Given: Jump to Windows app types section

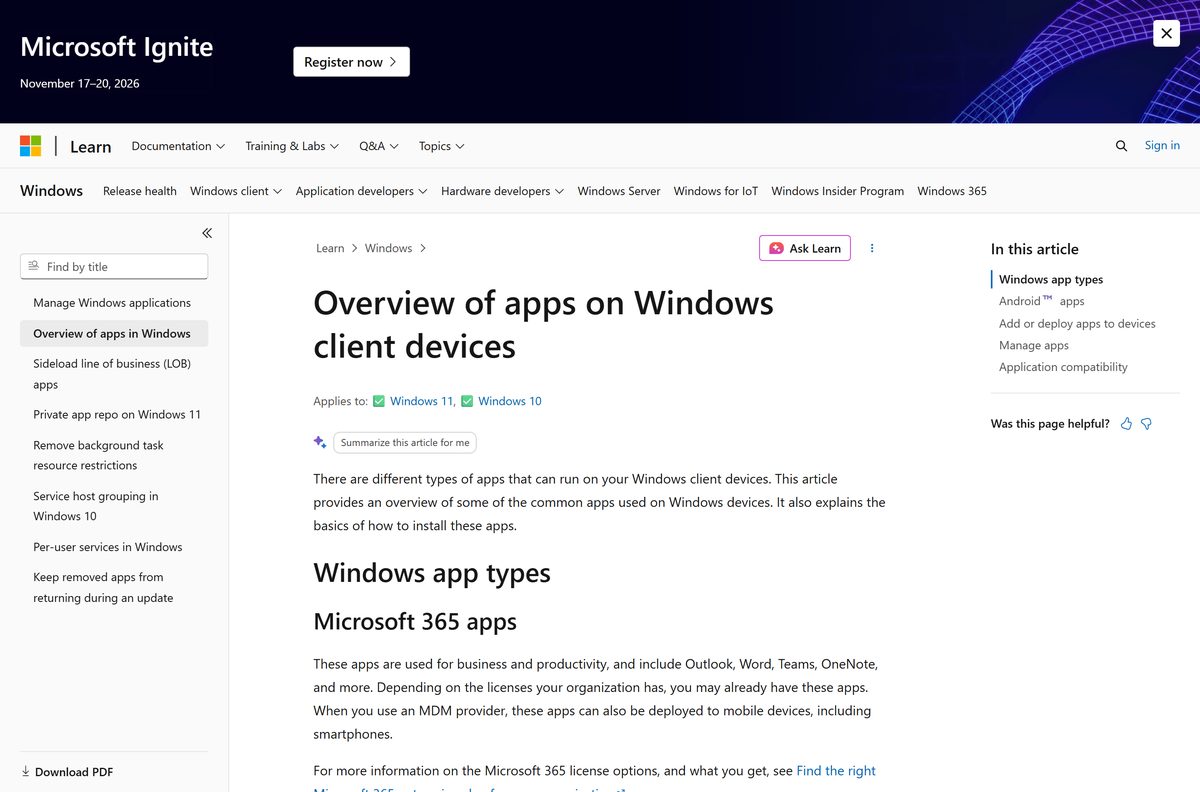Looking at the screenshot, I should click(x=1051, y=280).
